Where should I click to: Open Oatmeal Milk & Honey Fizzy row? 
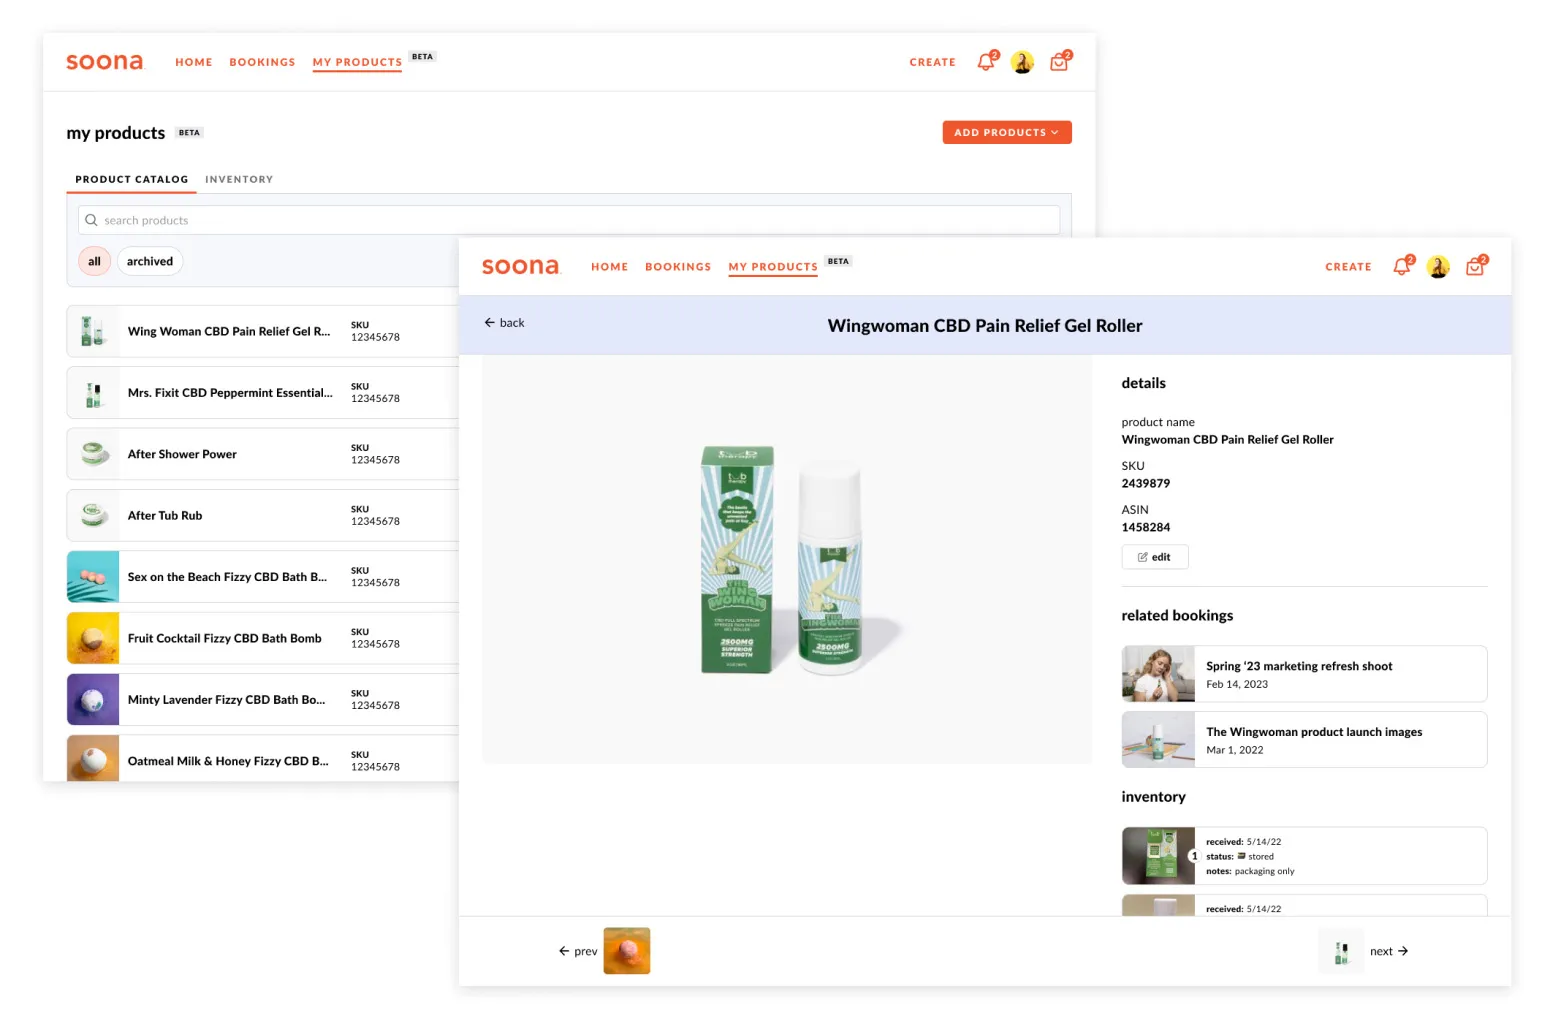(263, 759)
